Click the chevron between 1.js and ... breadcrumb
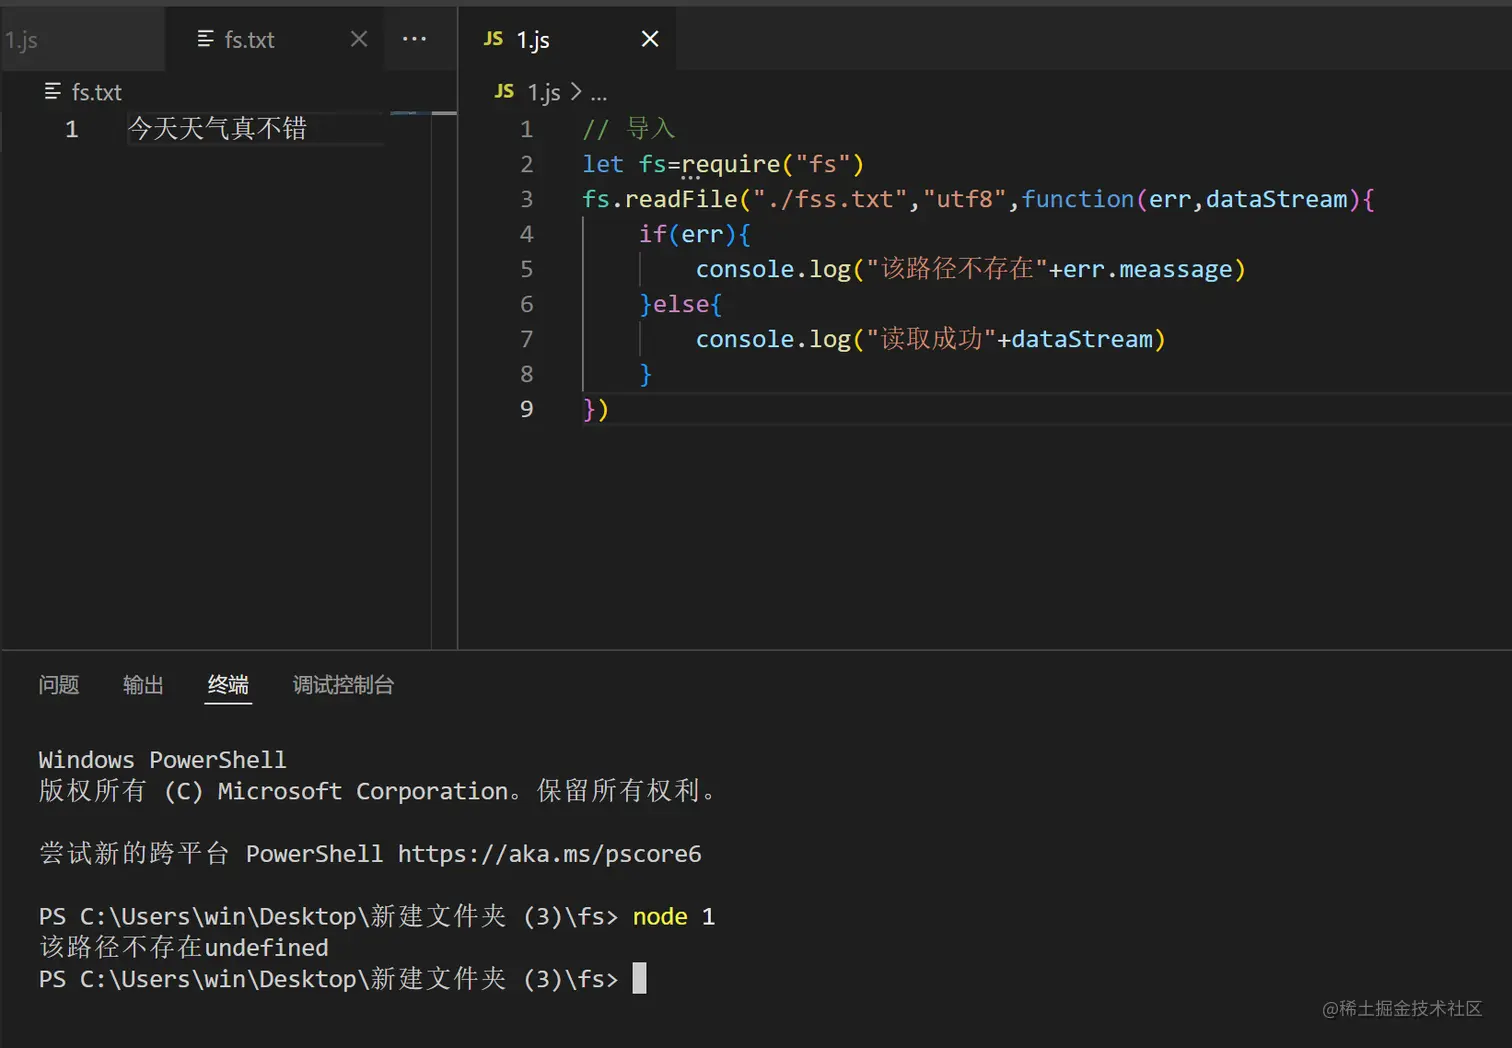 pos(577,92)
